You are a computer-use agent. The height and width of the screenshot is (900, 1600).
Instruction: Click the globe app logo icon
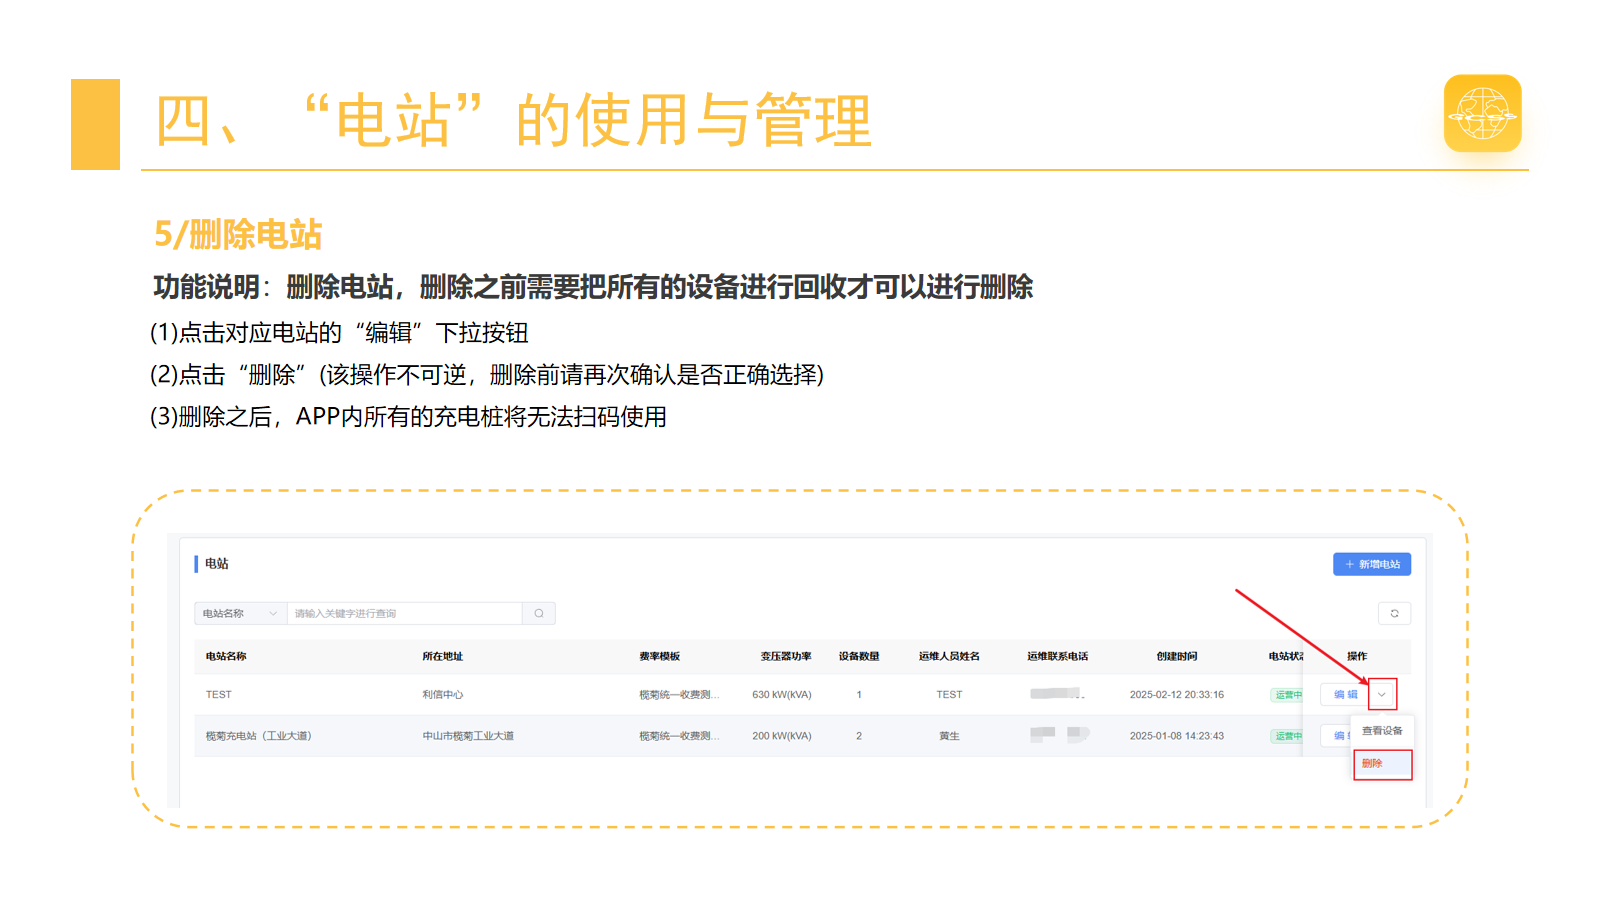pos(1483,113)
